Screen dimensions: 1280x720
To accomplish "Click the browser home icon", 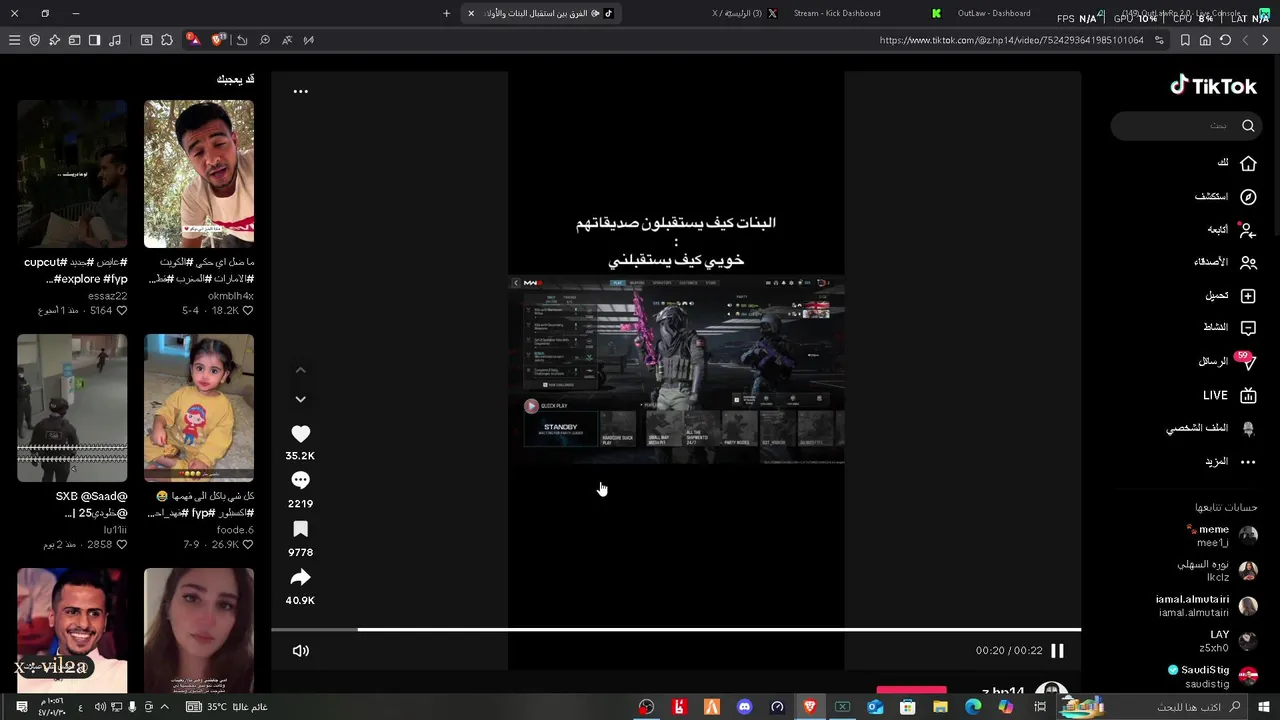I will [1205, 40].
